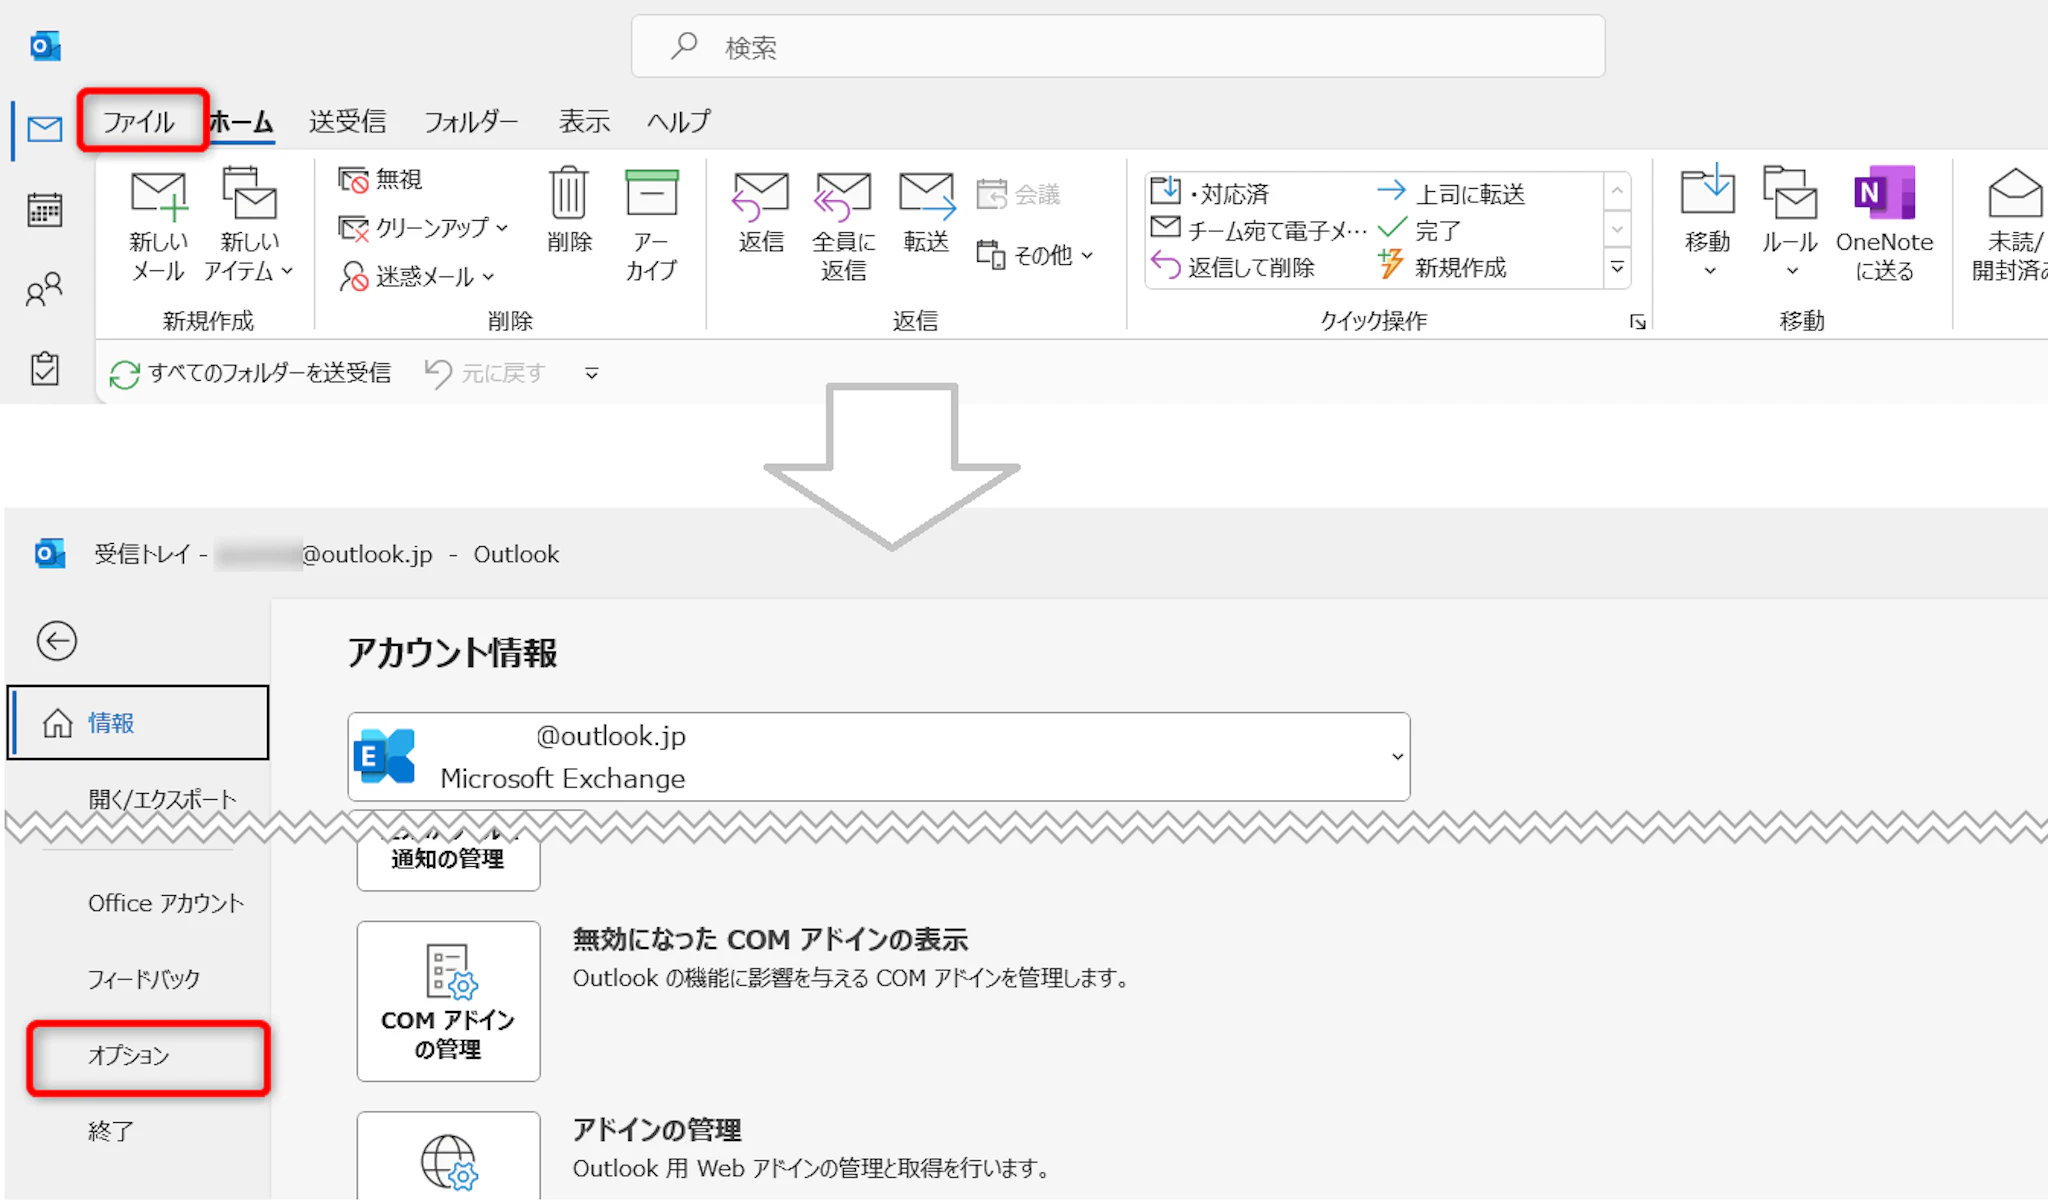The height and width of the screenshot is (1201, 2048).
Task: Switch to the Send/Receive (送受信) tab
Action: click(x=347, y=122)
